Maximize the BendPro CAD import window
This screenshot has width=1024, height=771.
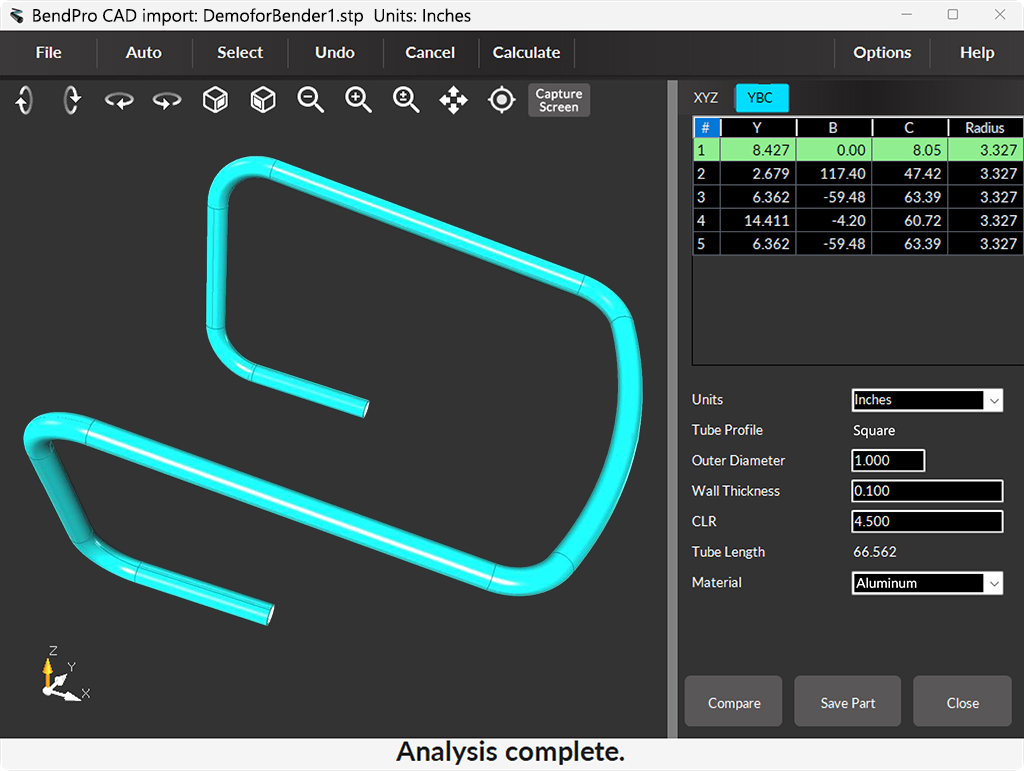(953, 14)
